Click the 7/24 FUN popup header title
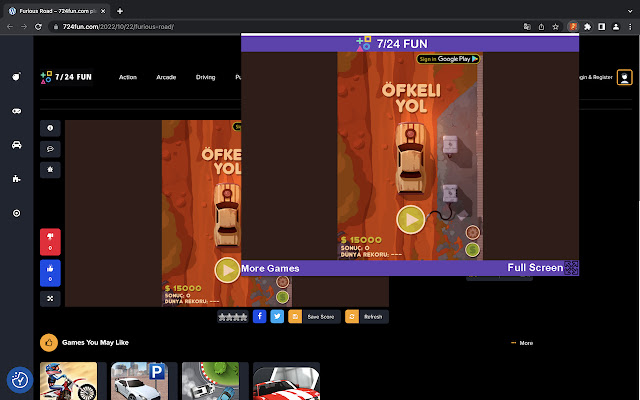This screenshot has height=400, width=640. pyautogui.click(x=392, y=44)
